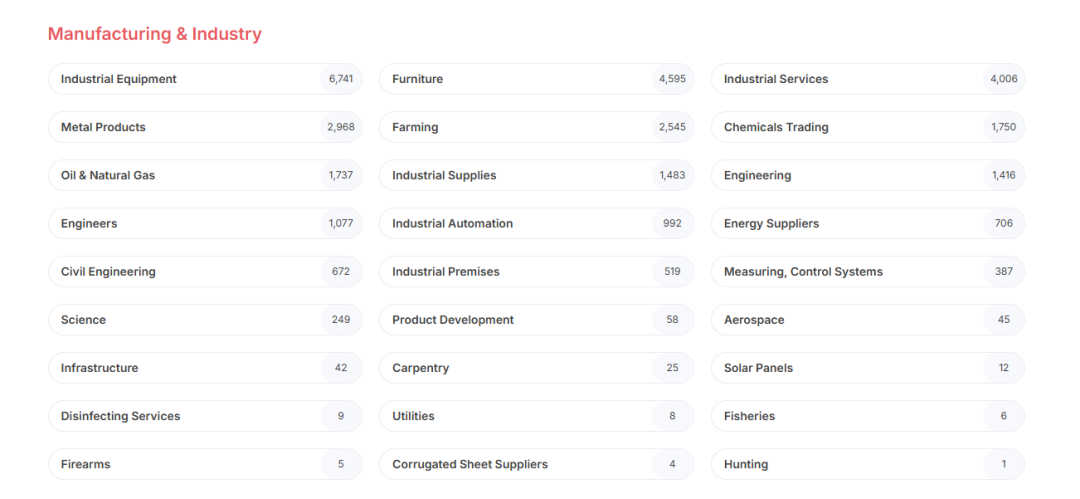Click the Civil Engineering category

[205, 272]
